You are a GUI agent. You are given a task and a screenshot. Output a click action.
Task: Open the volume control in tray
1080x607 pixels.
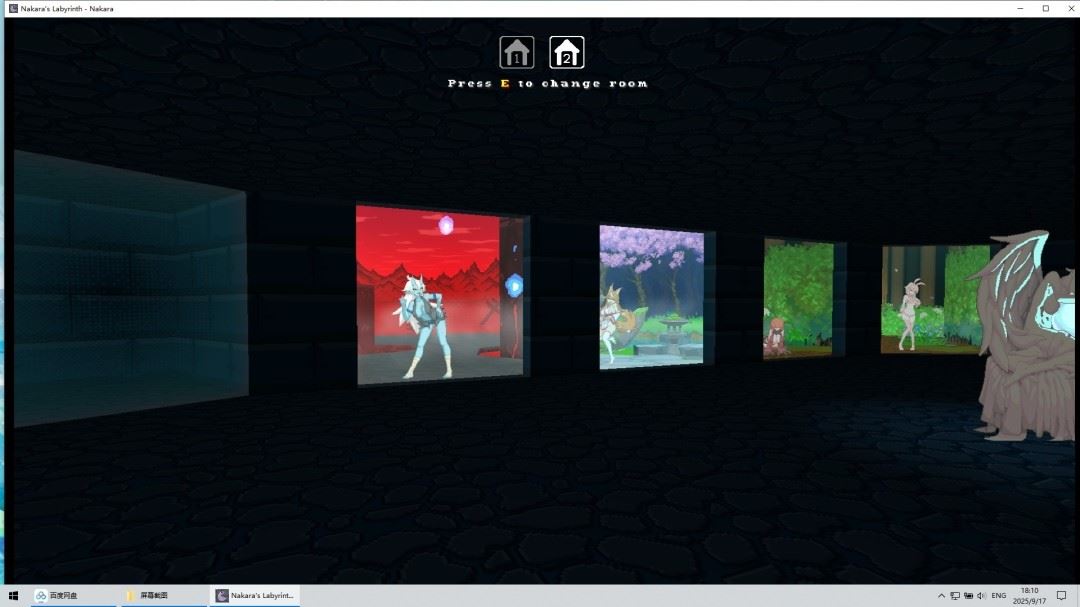point(981,596)
